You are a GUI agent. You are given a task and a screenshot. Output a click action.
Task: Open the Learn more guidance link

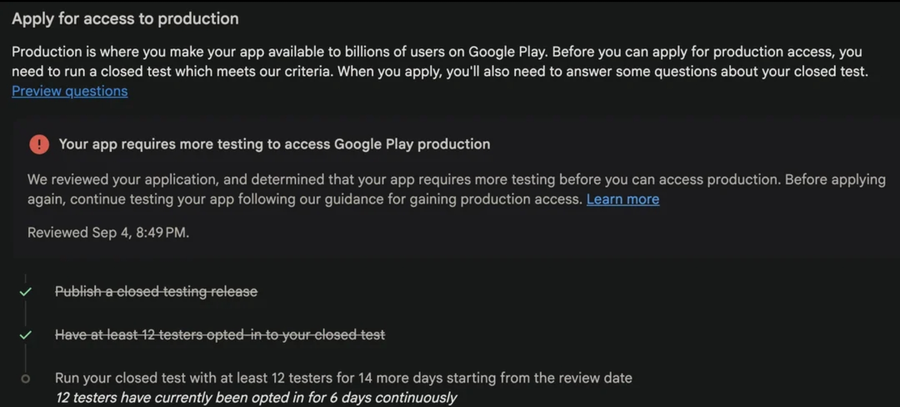point(623,199)
